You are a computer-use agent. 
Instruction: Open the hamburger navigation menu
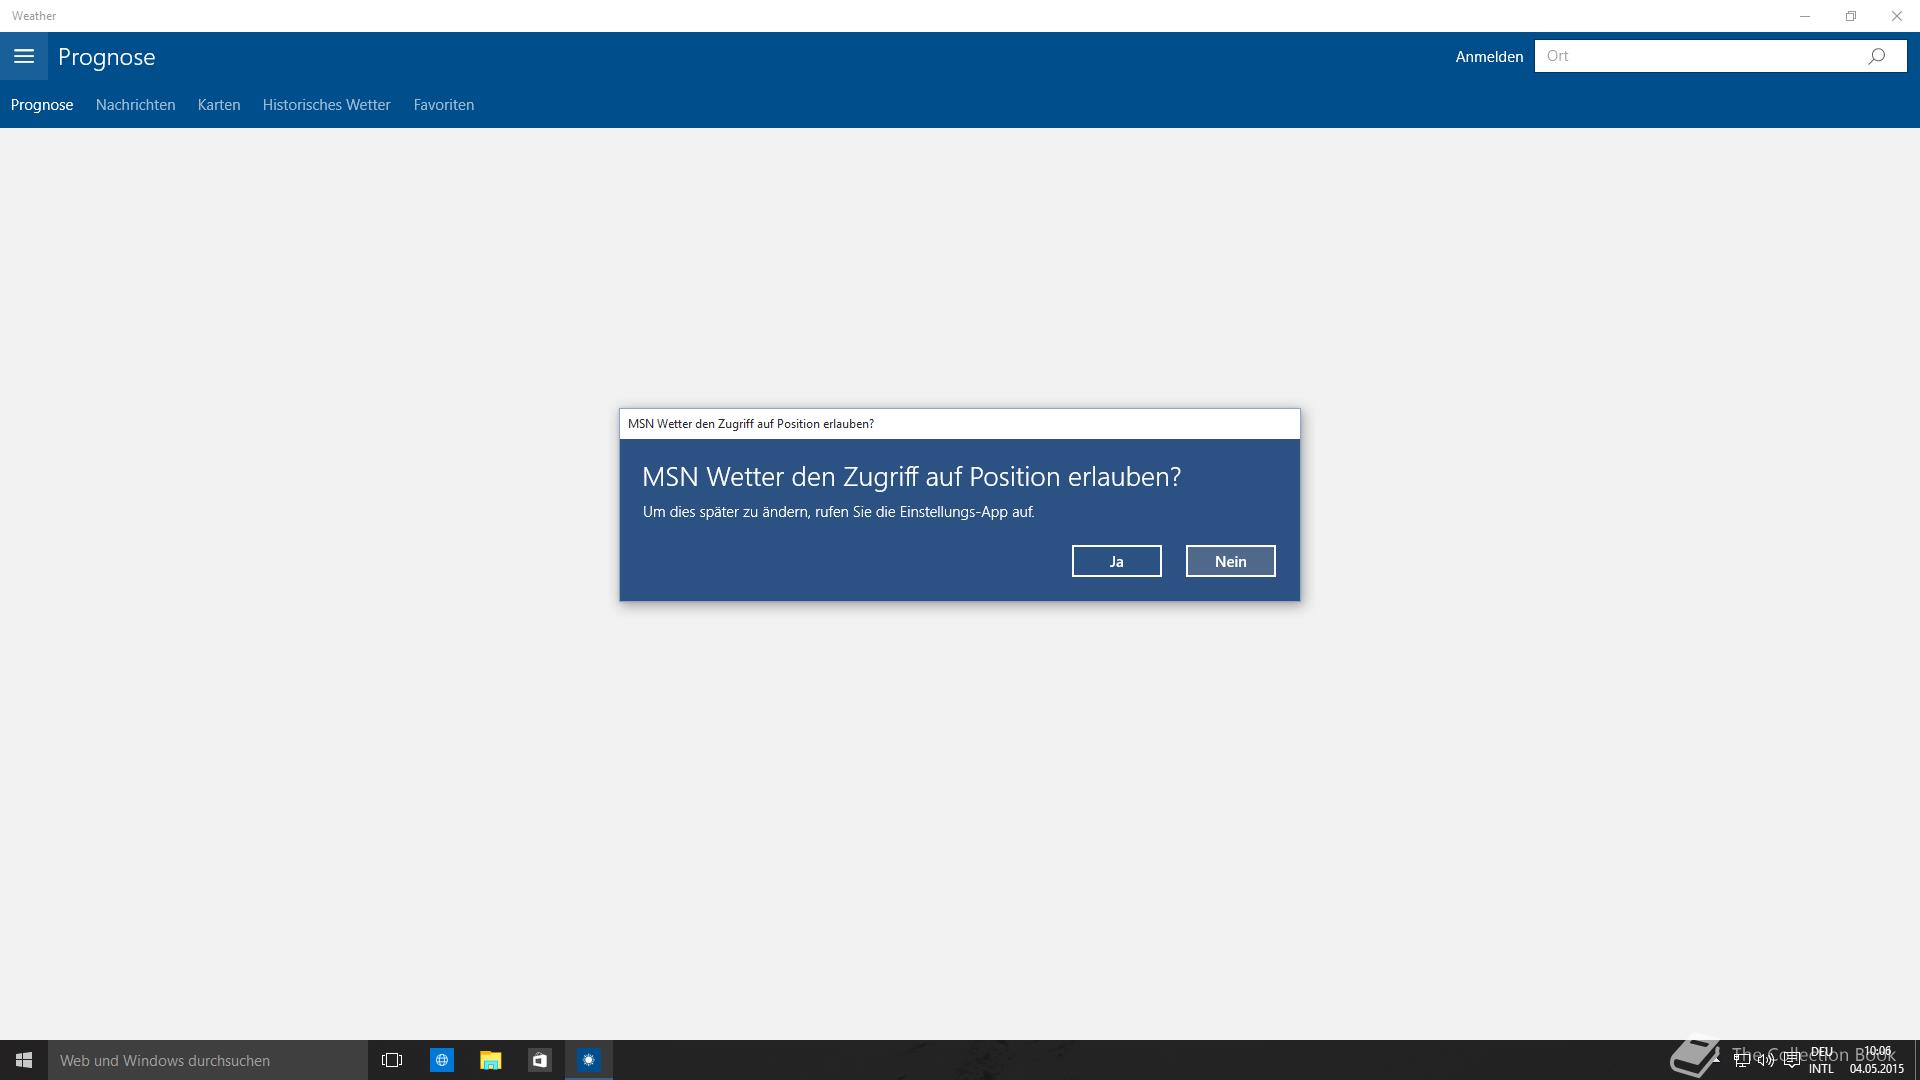(24, 56)
